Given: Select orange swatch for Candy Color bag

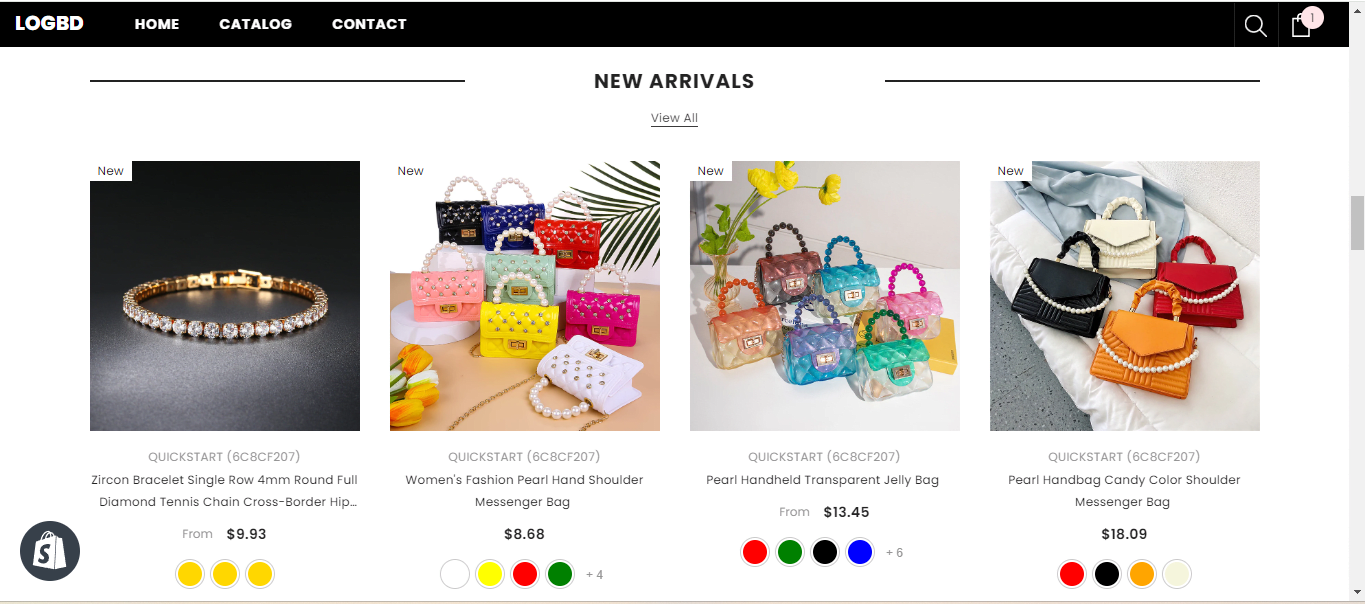Looking at the screenshot, I should point(1142,574).
